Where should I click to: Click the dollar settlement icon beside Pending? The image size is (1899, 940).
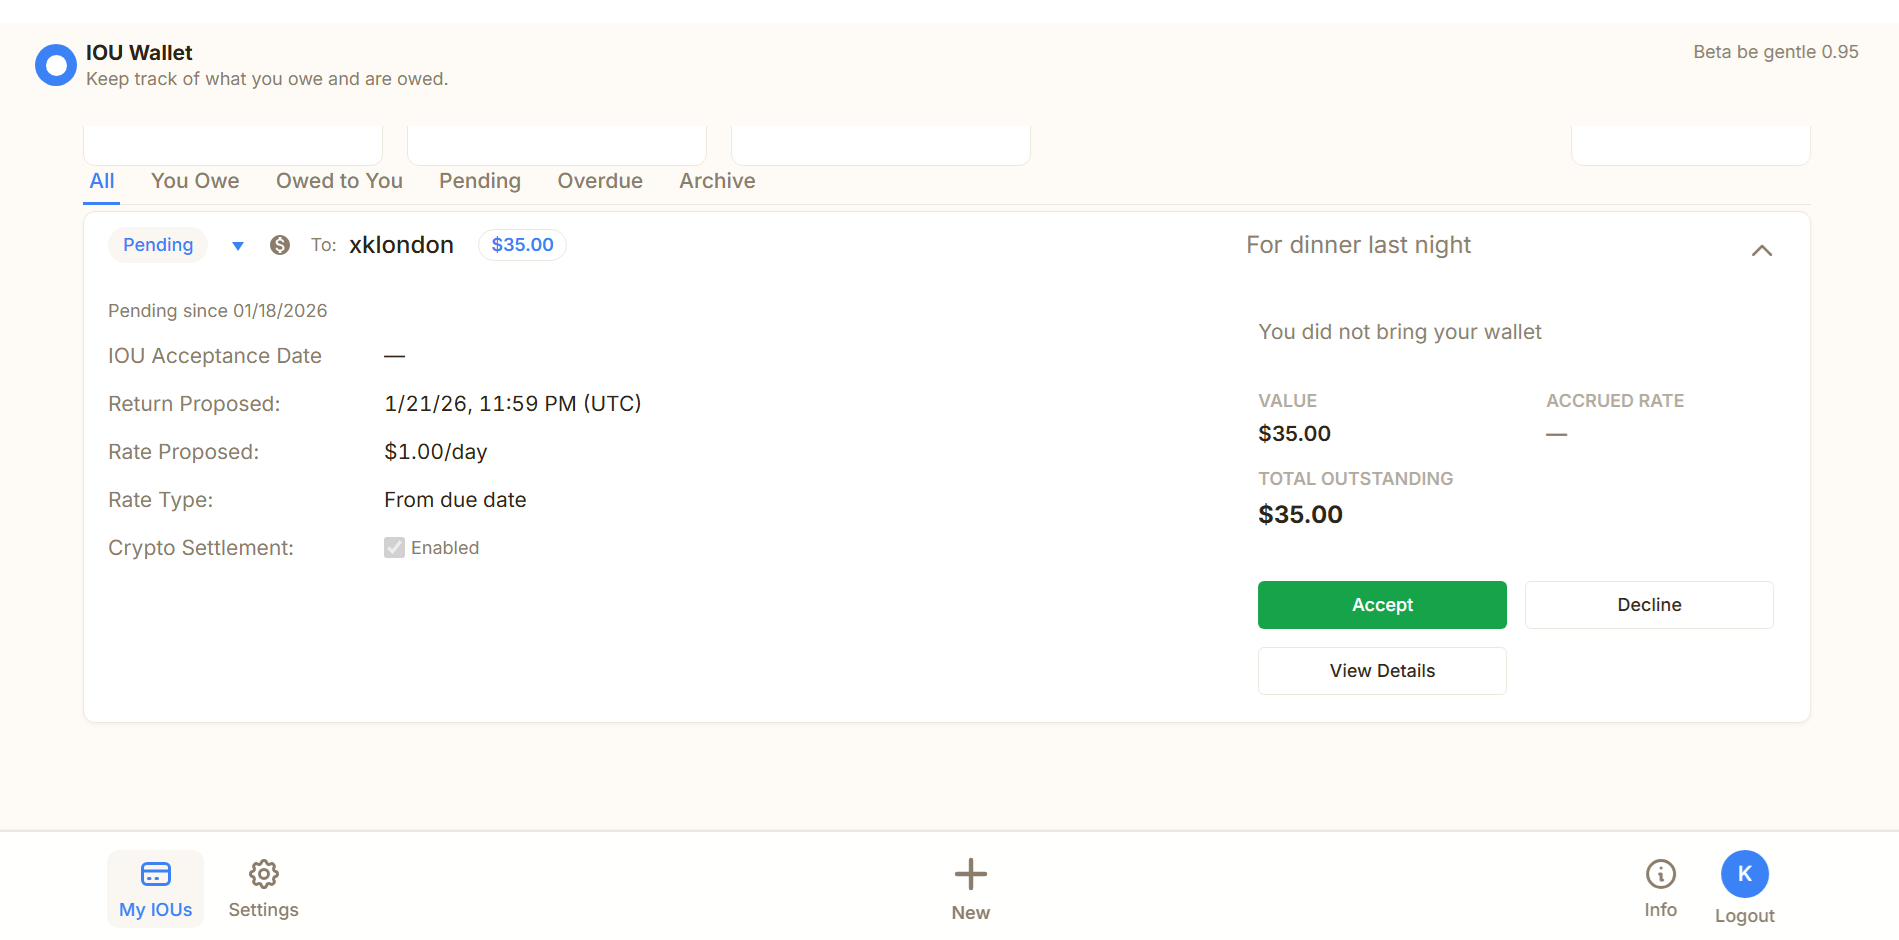pos(280,244)
